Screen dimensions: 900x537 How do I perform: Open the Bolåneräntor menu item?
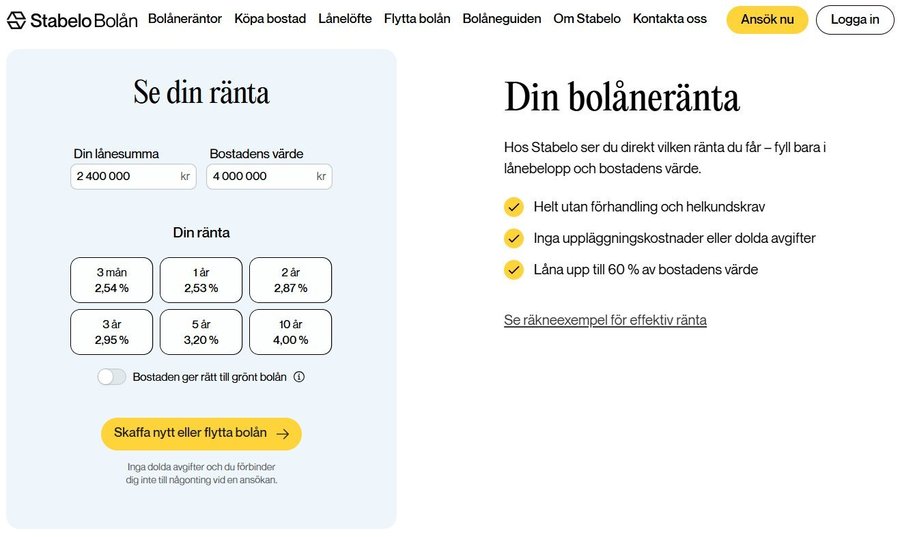[185, 19]
